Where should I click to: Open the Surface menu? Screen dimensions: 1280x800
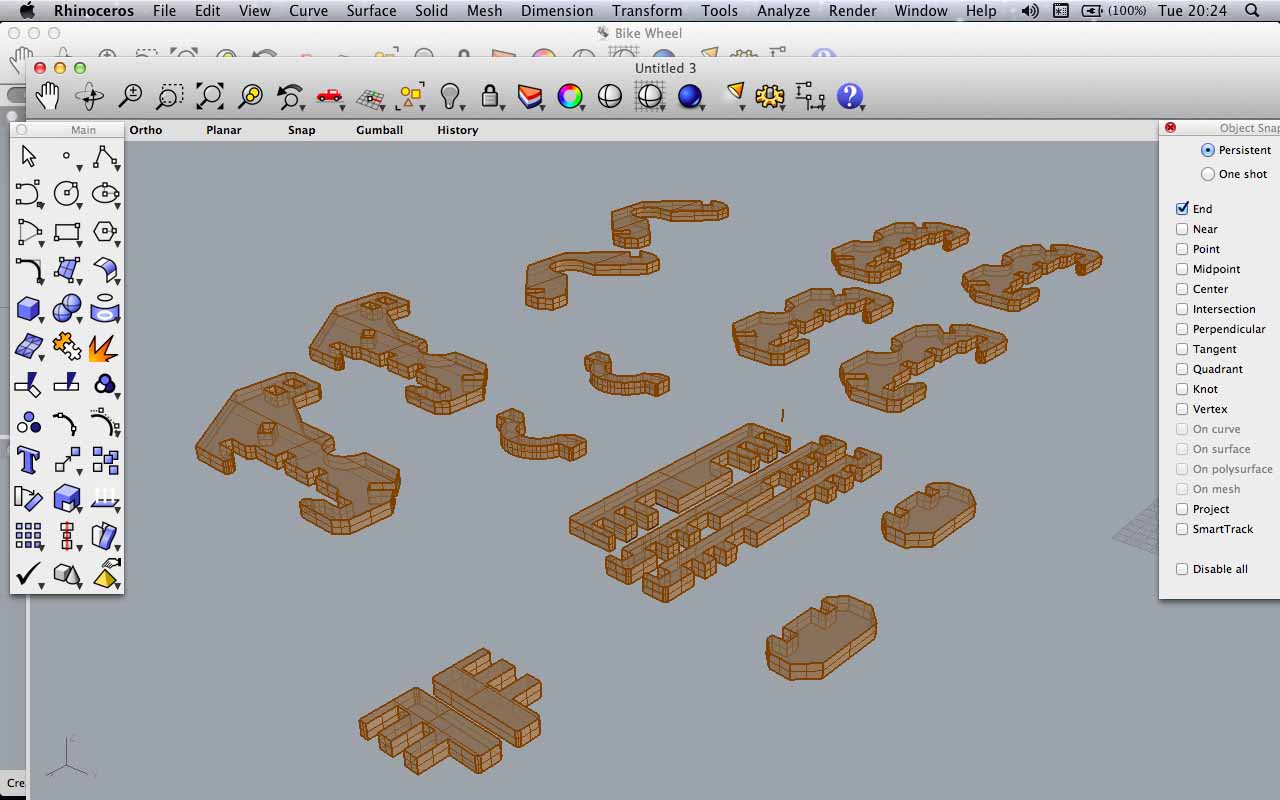[371, 11]
